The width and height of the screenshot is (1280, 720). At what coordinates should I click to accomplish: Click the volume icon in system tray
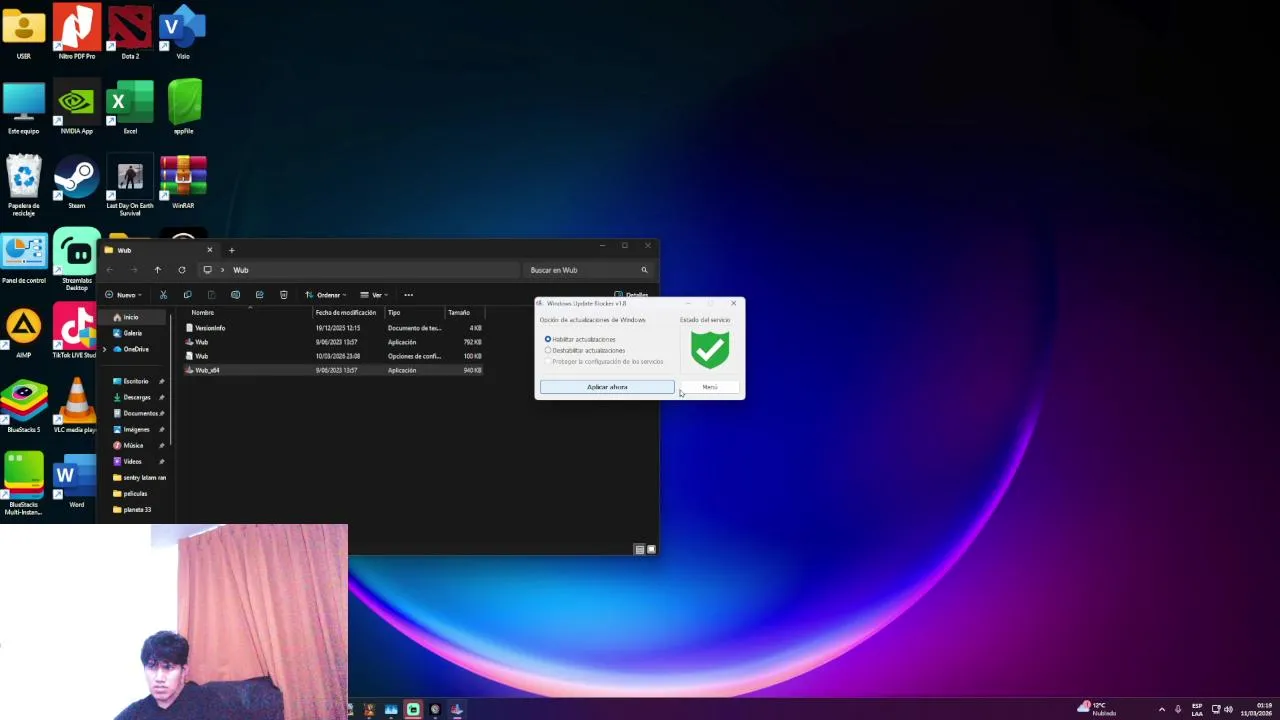coord(1228,709)
